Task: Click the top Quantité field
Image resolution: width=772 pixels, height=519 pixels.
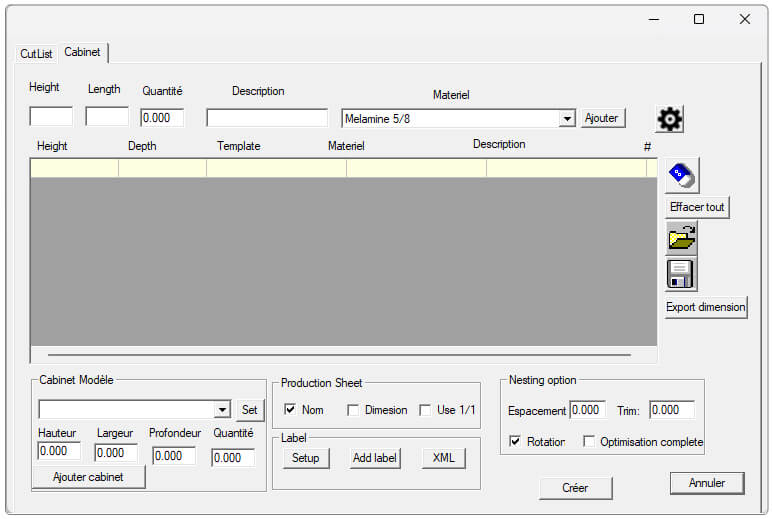Action: click(162, 118)
